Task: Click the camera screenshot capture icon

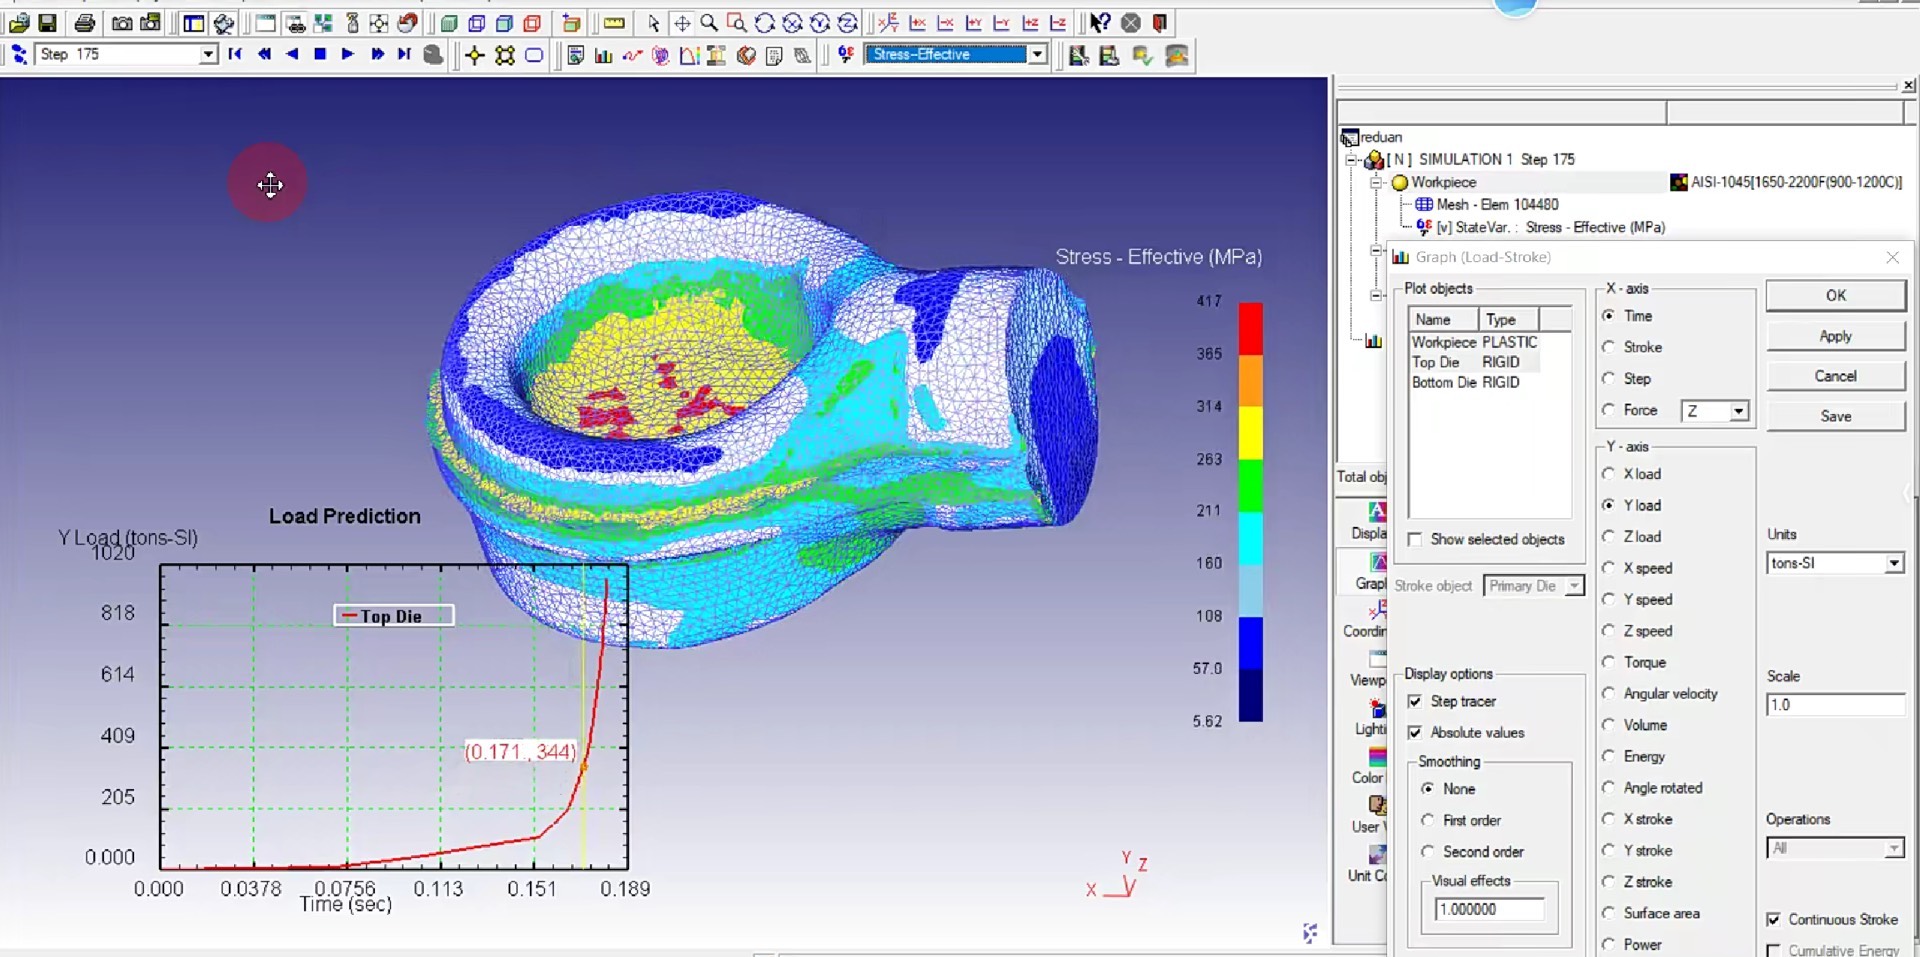Action: coord(122,23)
